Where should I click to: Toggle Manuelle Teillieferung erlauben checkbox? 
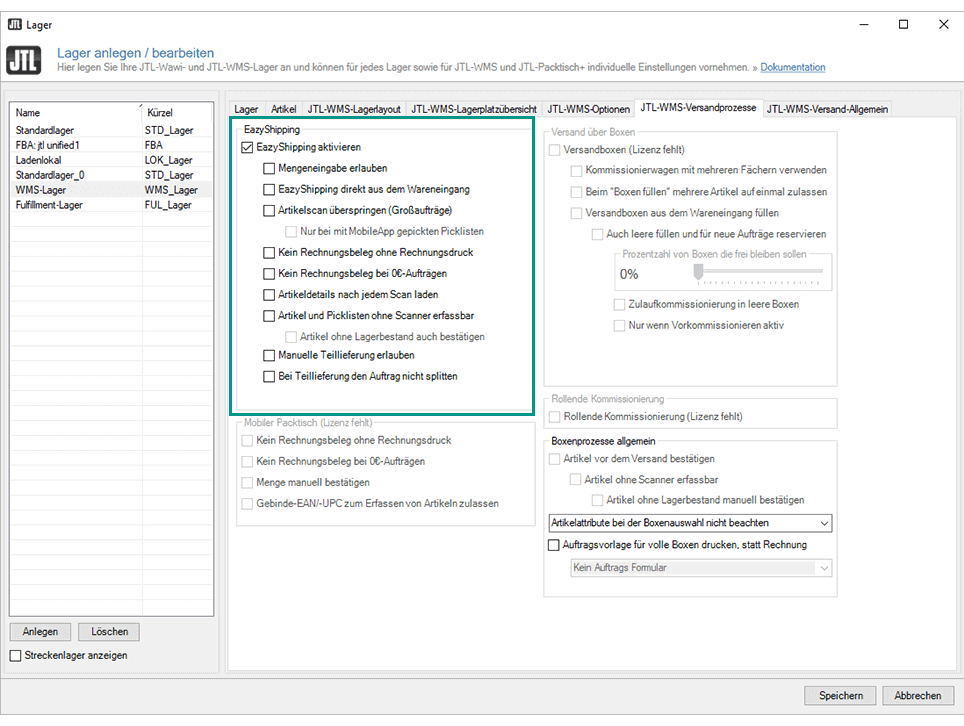pyautogui.click(x=269, y=355)
